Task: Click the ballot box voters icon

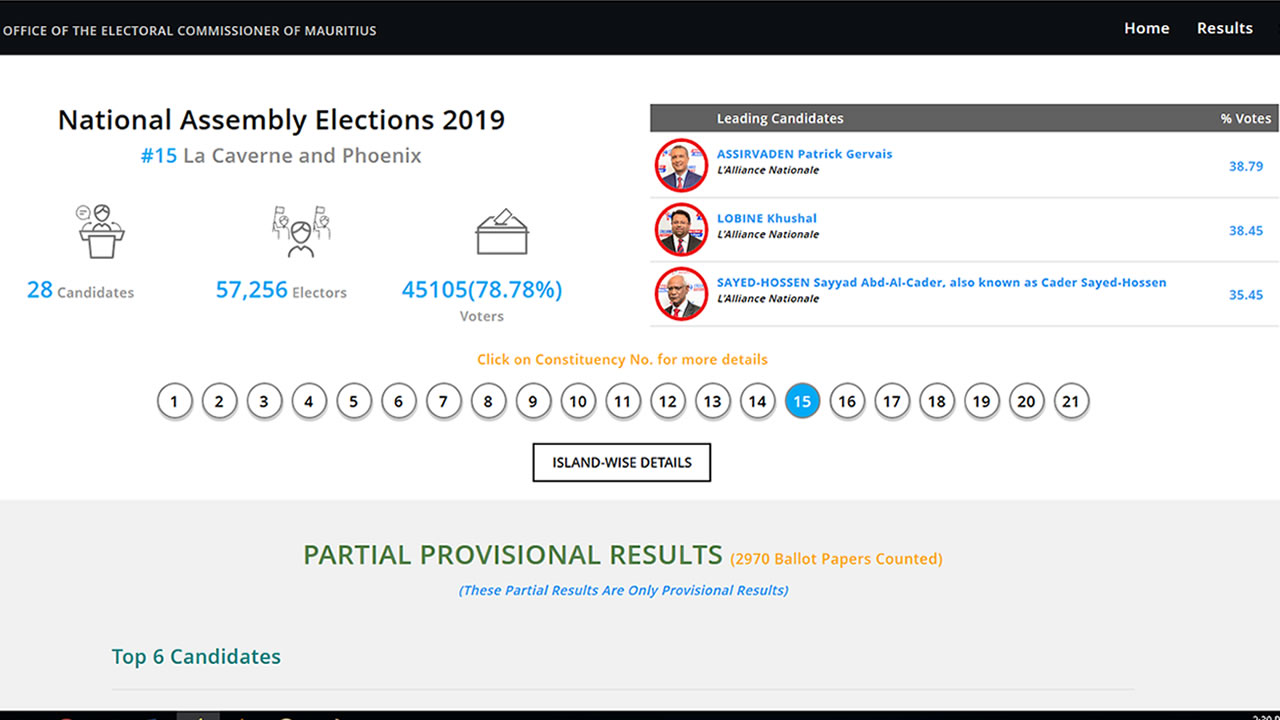Action: (502, 231)
